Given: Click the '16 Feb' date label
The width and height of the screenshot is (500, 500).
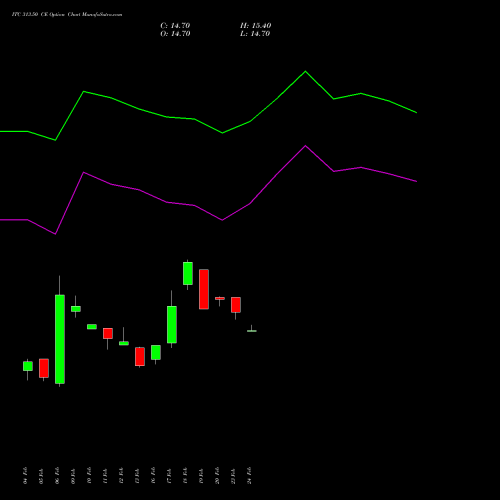Looking at the screenshot, I should point(153,475).
